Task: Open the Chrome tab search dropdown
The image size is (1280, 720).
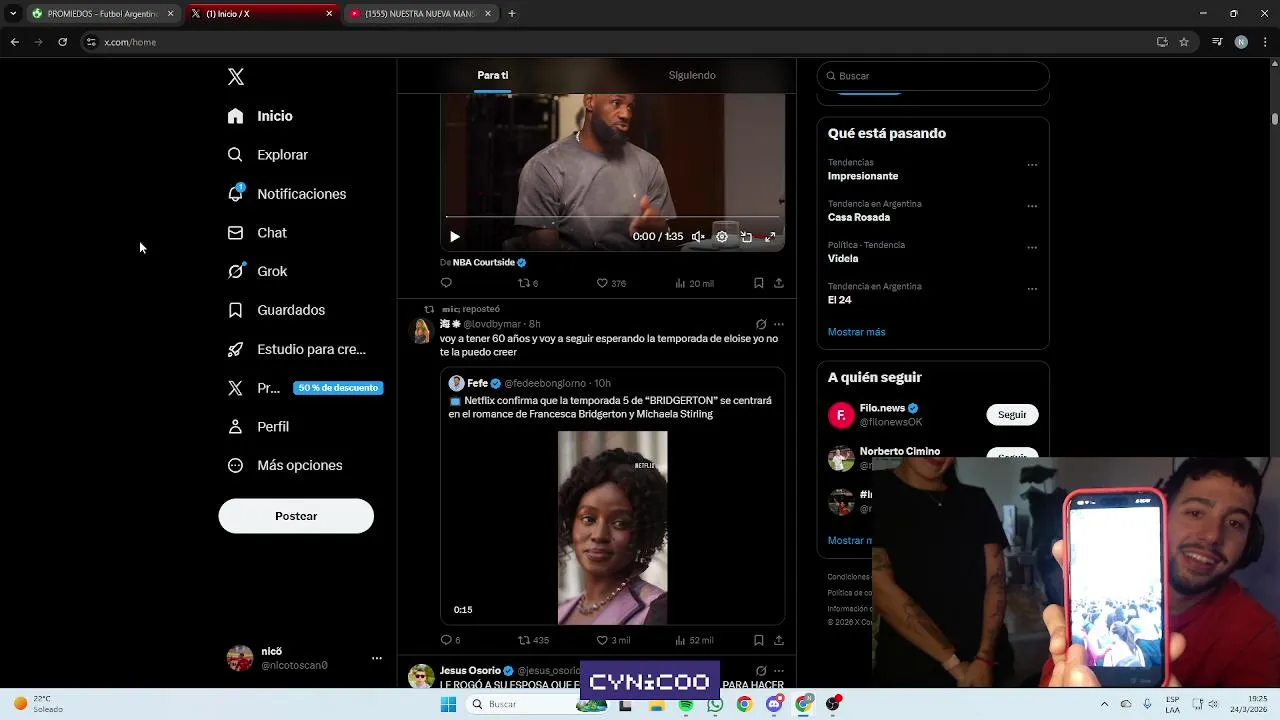Action: coord(12,14)
